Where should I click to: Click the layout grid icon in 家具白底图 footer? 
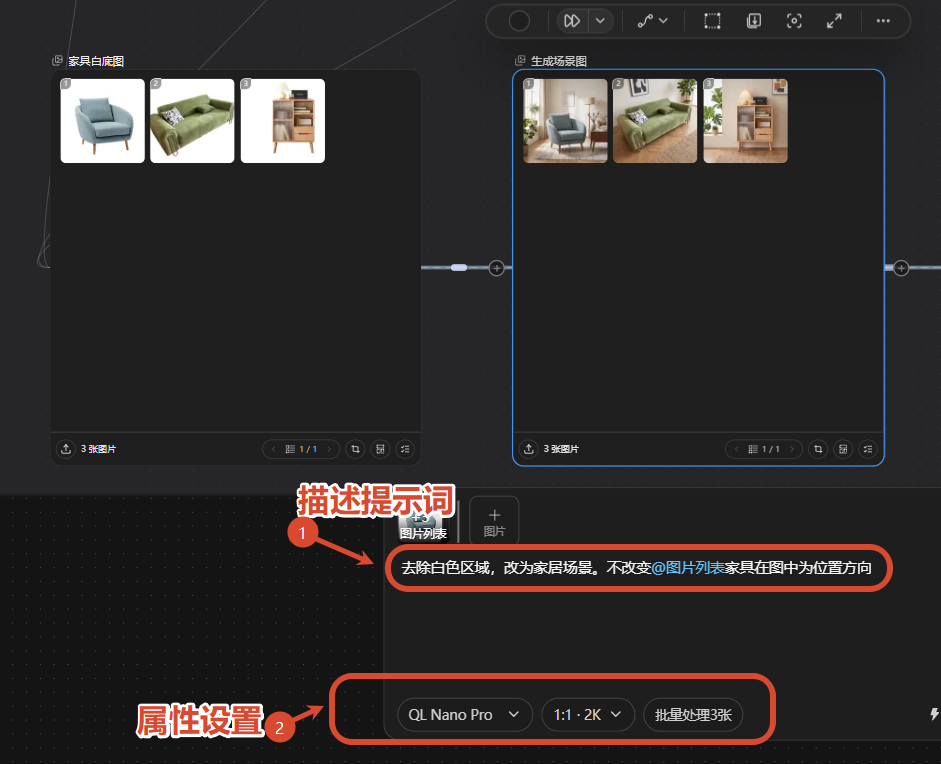[380, 449]
